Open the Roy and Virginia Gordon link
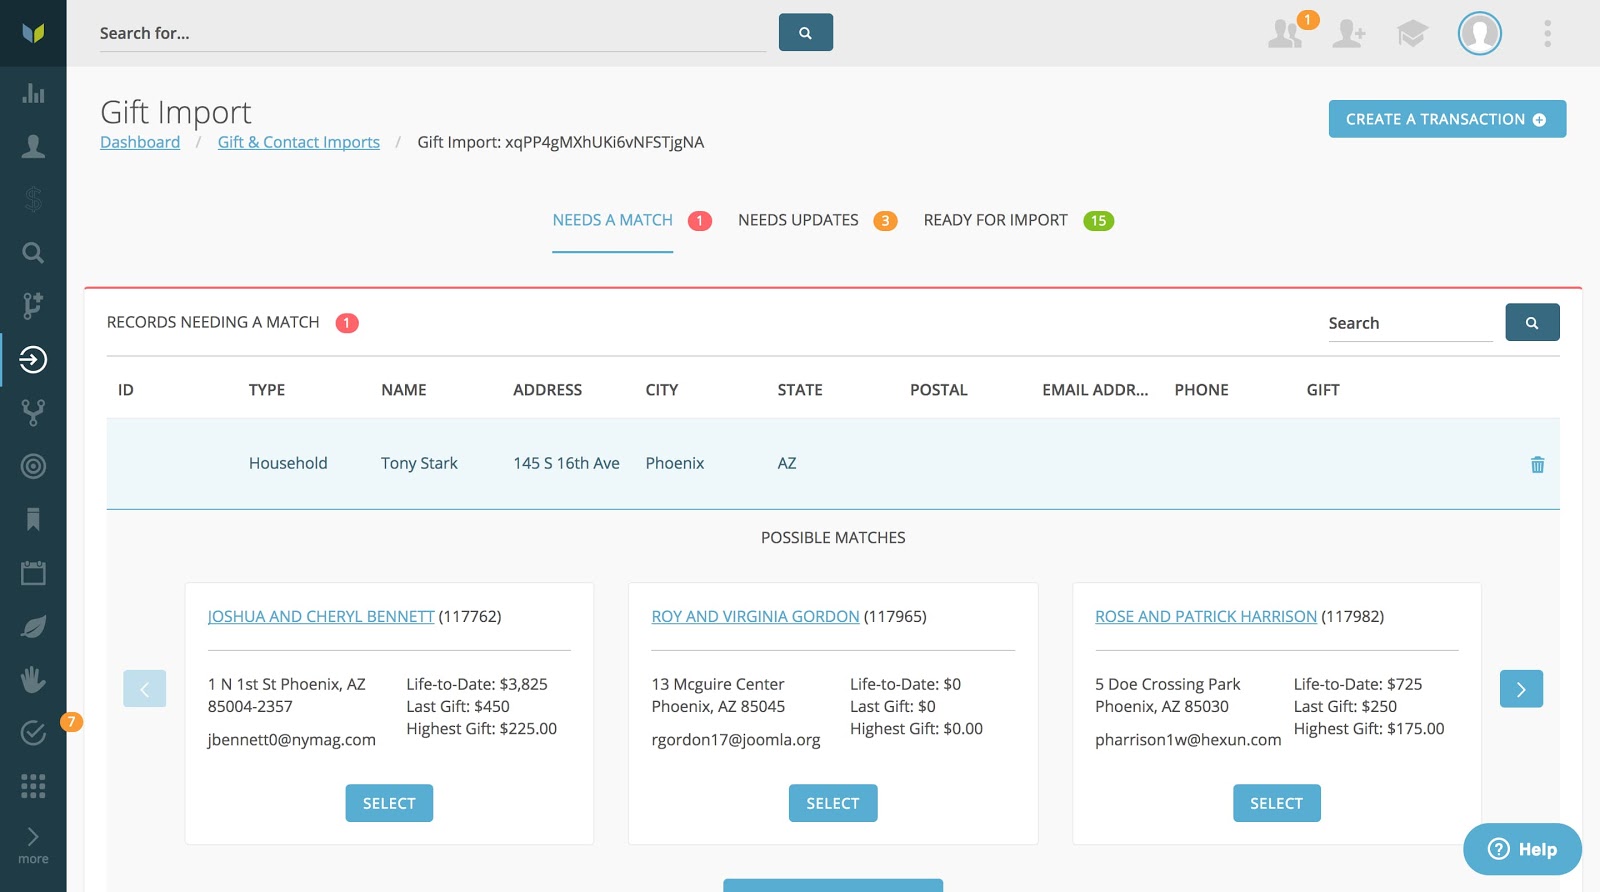The width and height of the screenshot is (1600, 892). point(755,617)
